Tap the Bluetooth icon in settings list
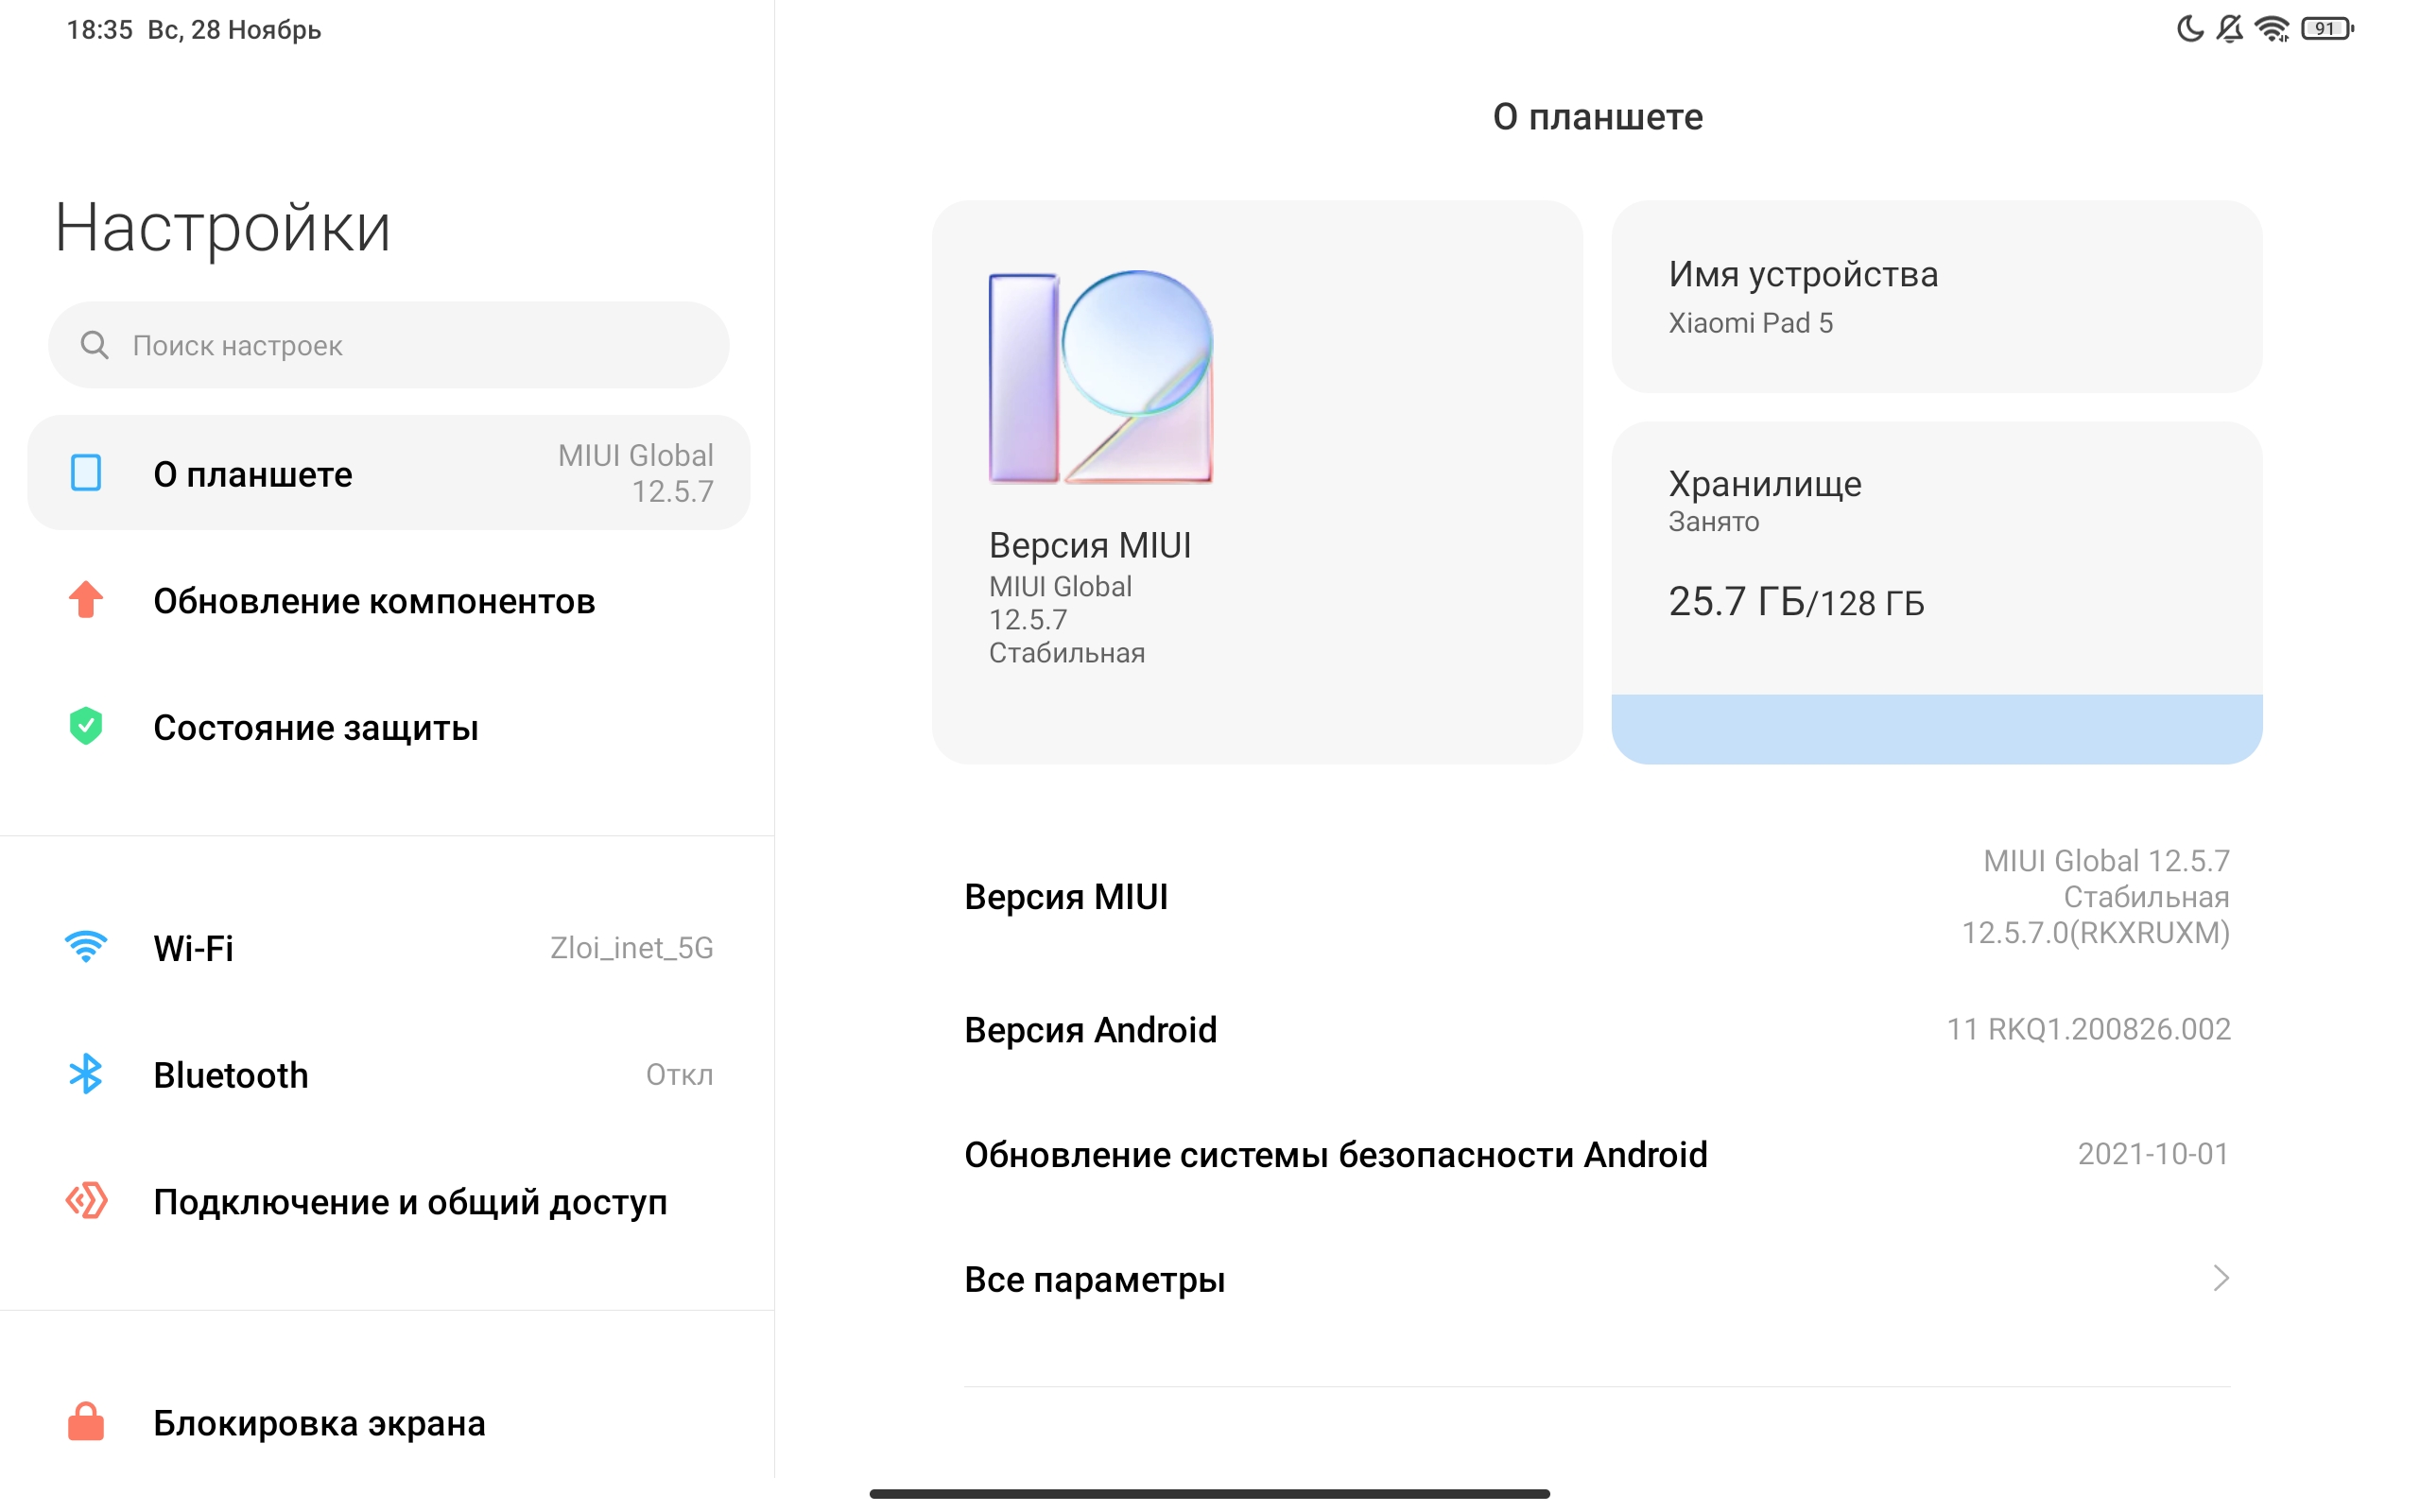 86,1074
